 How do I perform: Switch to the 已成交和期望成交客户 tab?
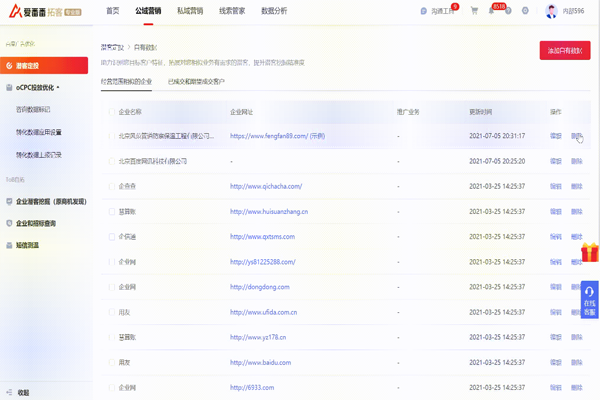click(196, 80)
